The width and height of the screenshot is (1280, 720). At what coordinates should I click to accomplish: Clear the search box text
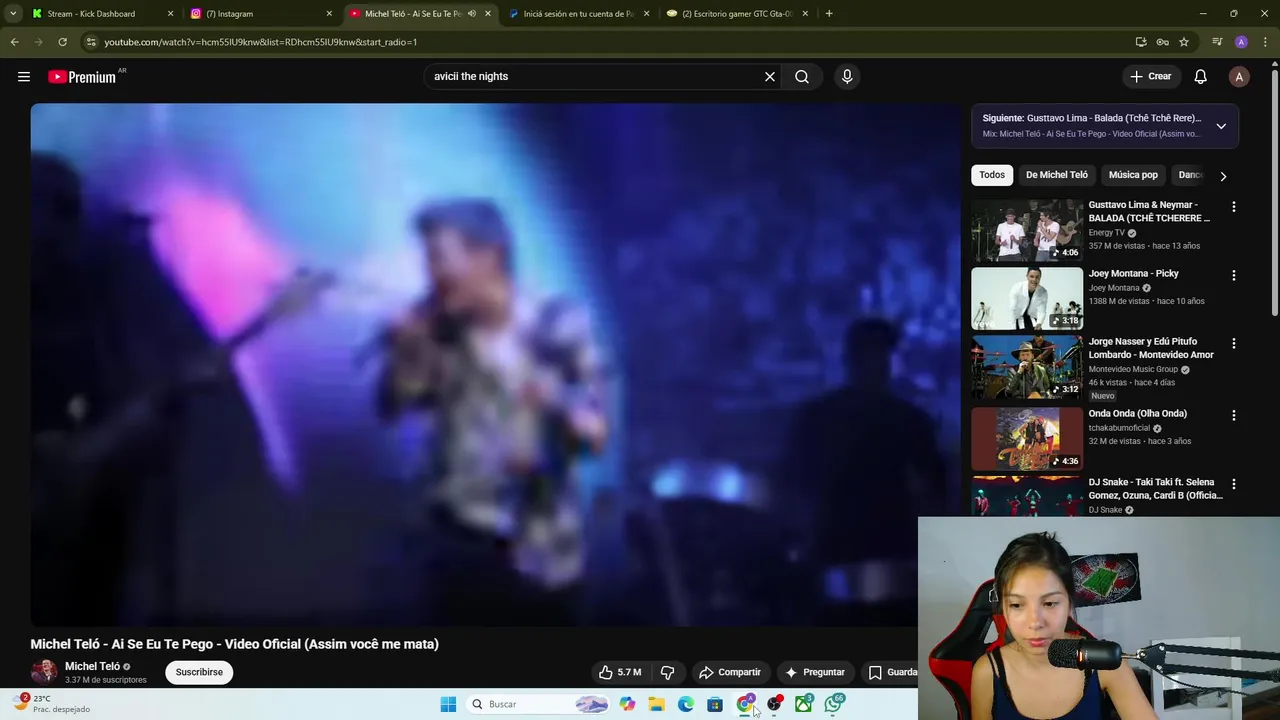tap(770, 76)
